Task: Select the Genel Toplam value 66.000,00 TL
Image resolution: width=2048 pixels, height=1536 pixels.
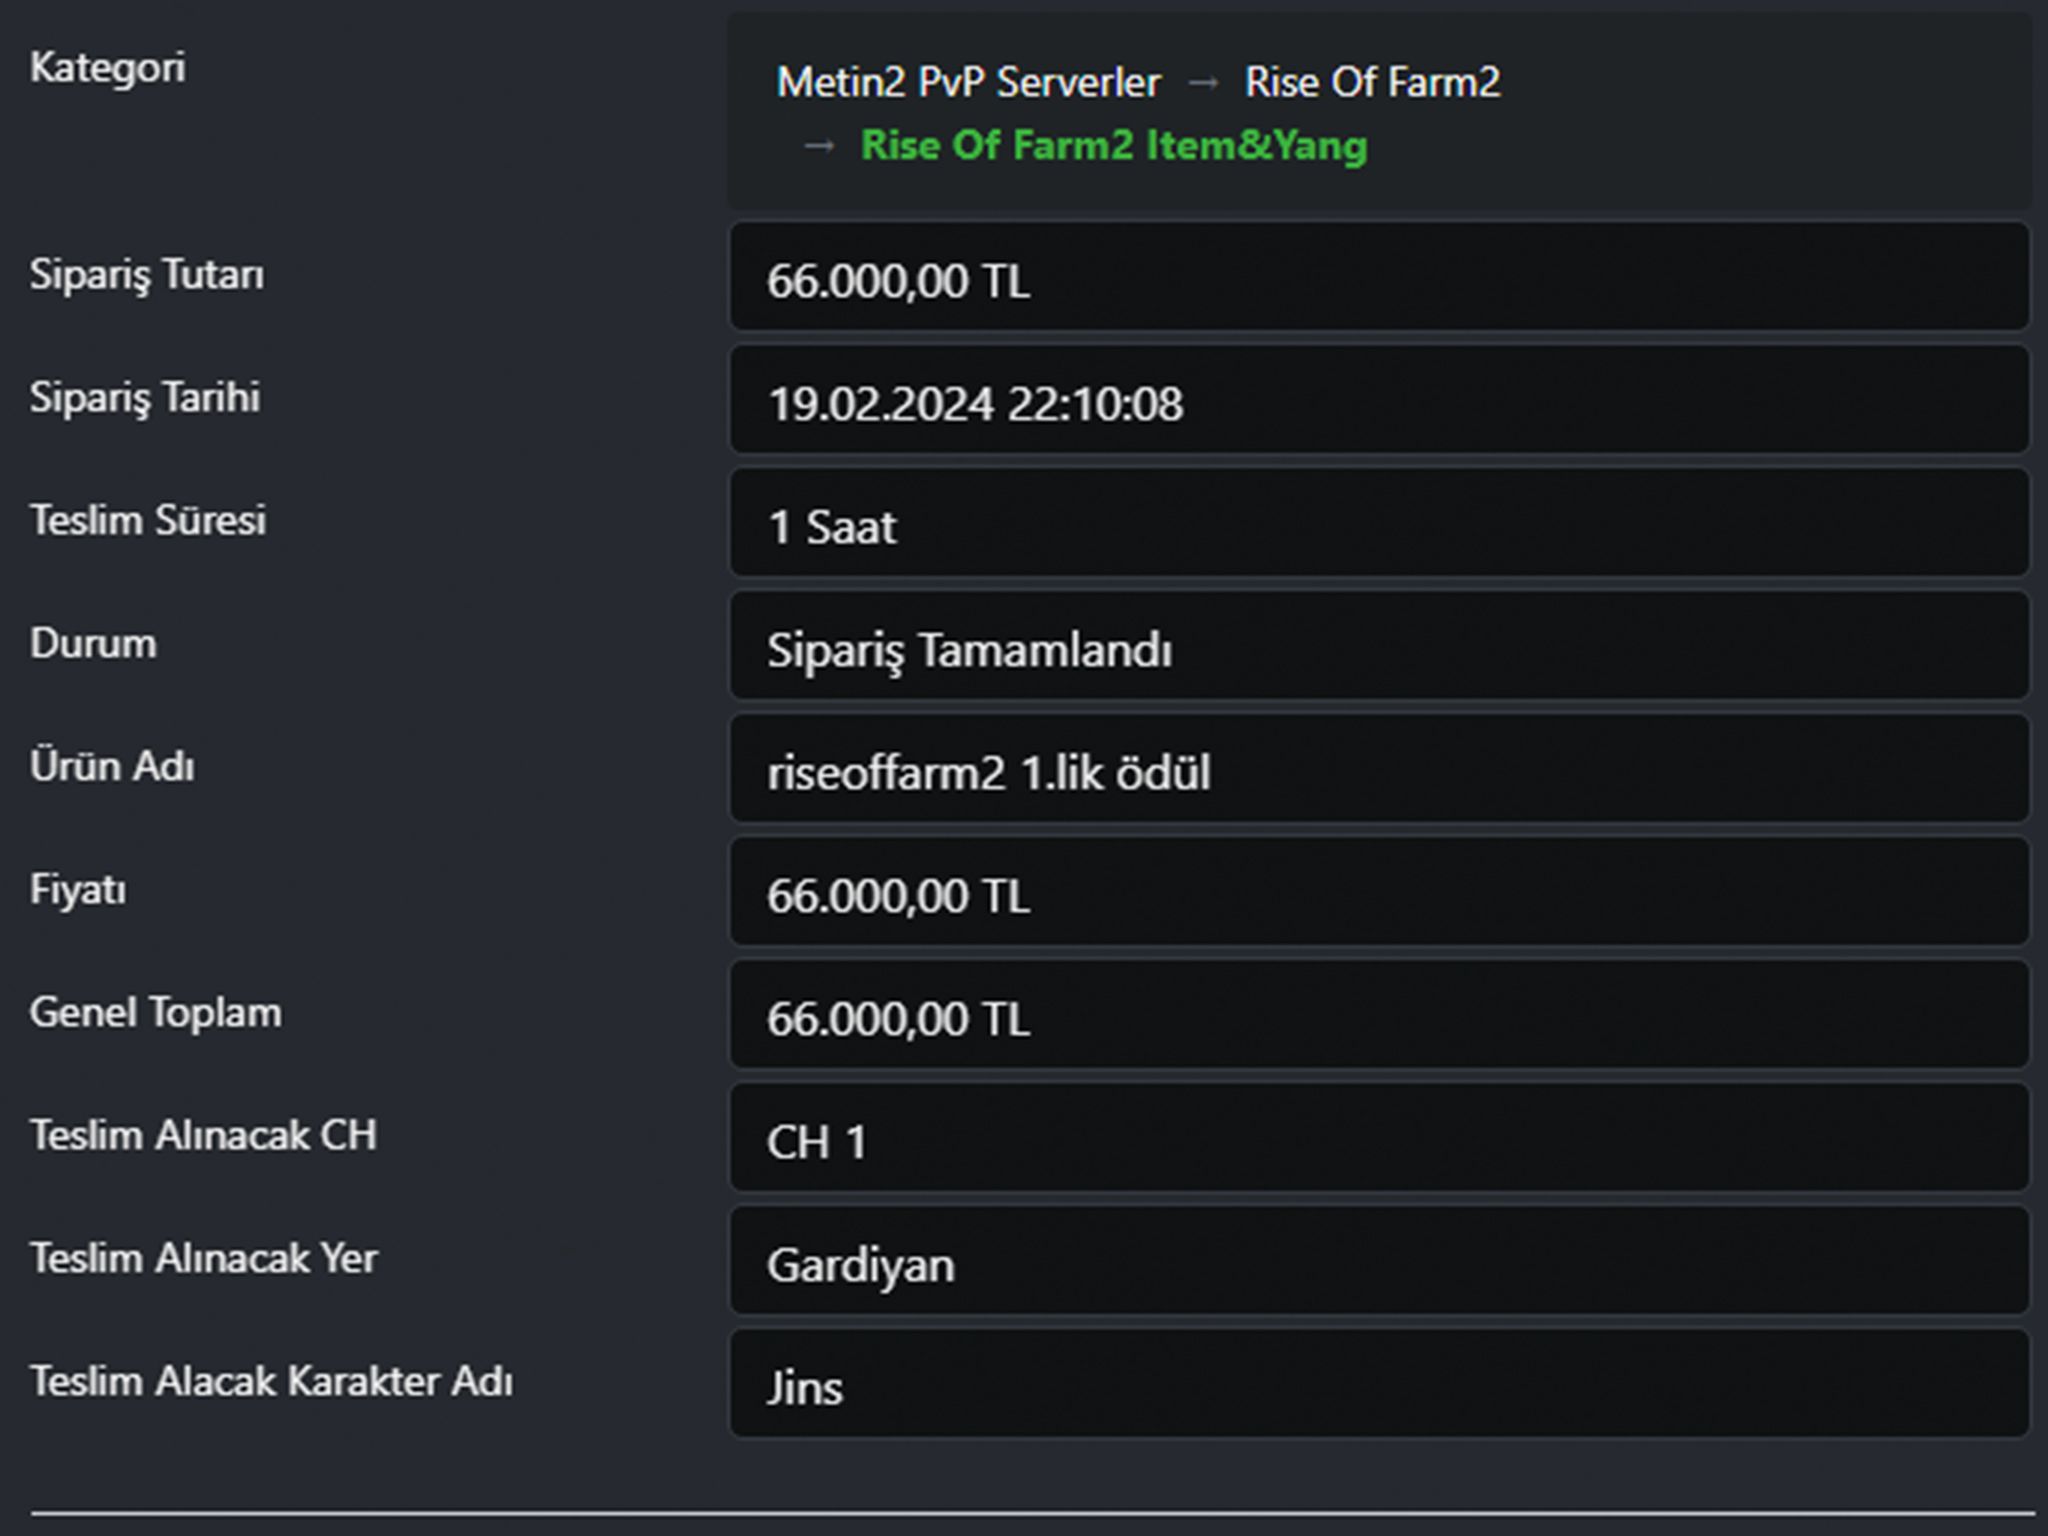Action: (897, 1019)
